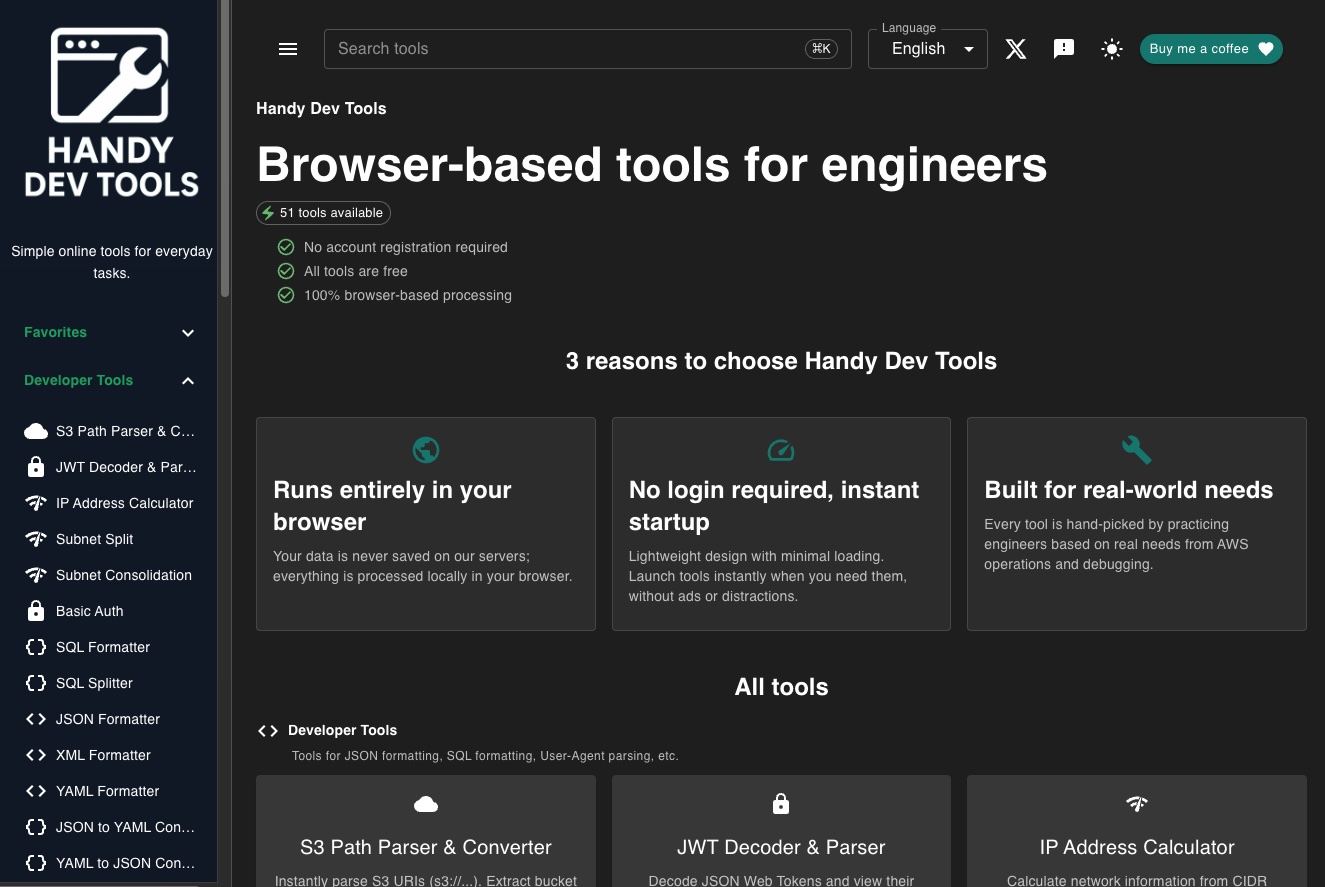This screenshot has height=887, width=1325.
Task: Expand the Favorites section
Action: coord(188,333)
